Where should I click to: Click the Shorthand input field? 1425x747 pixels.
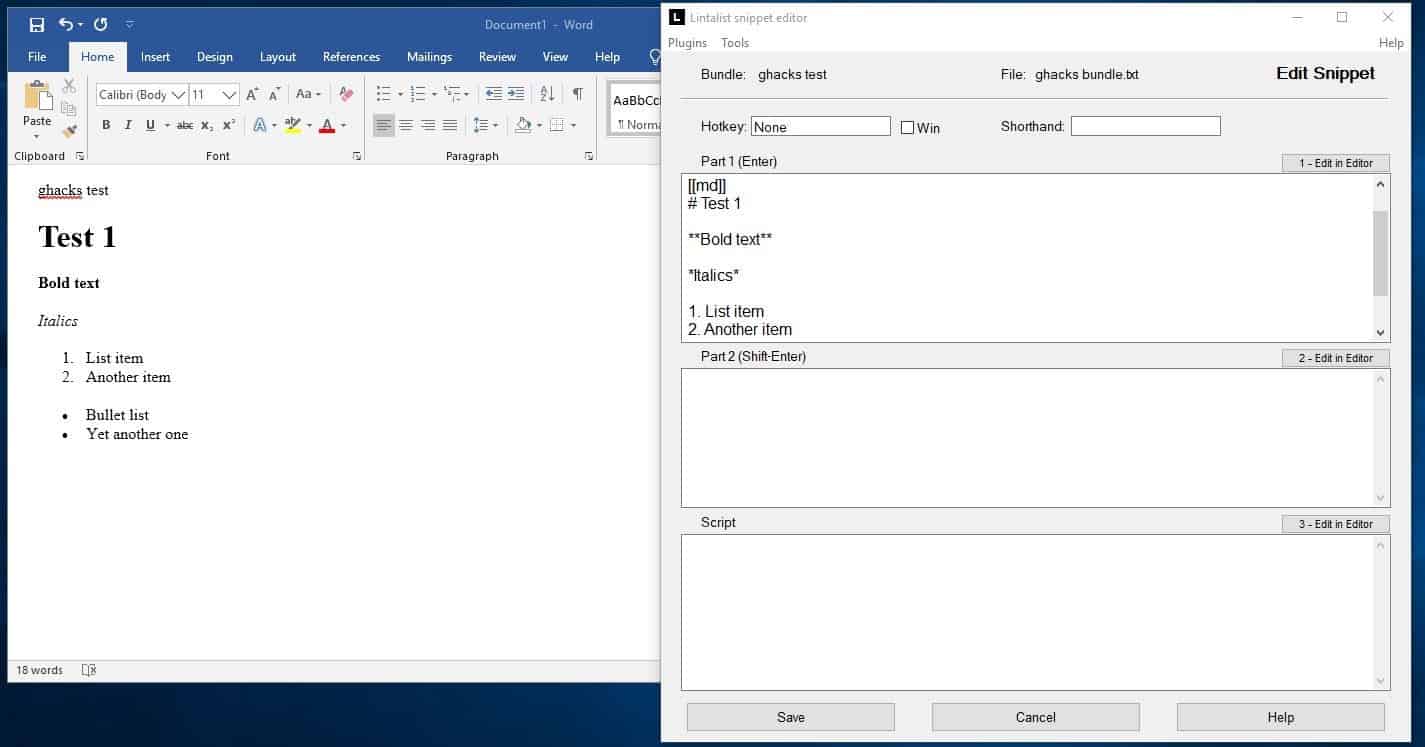click(x=1145, y=126)
